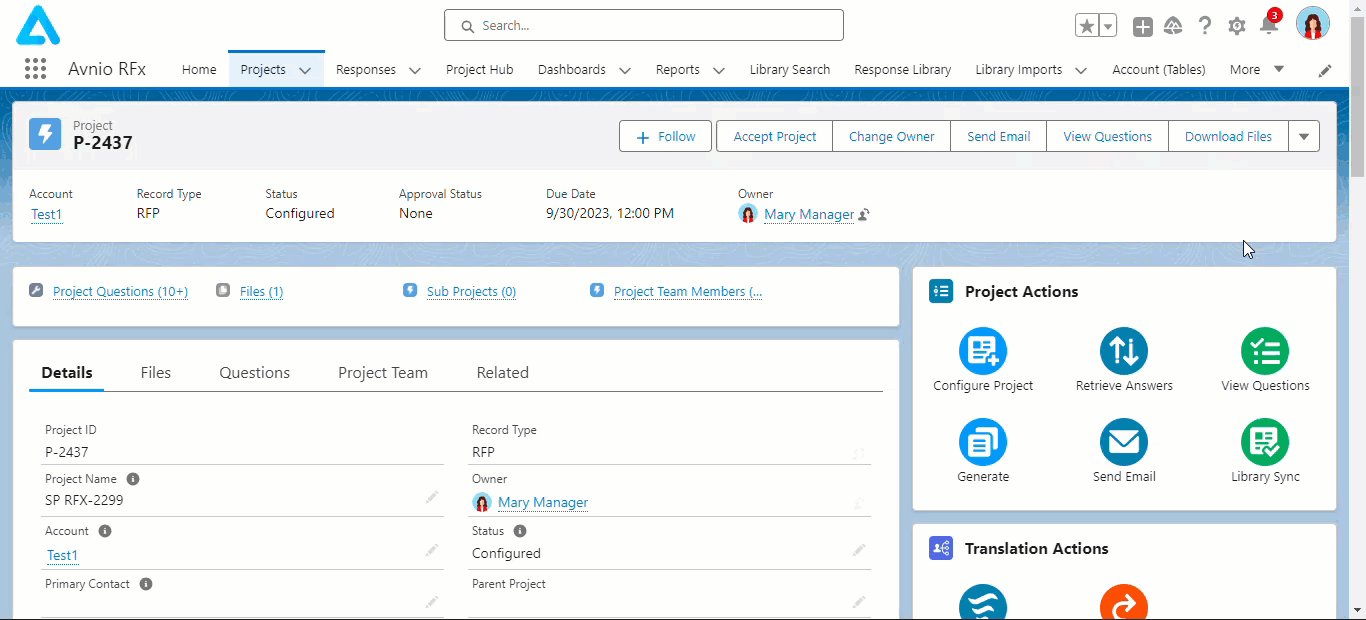Click the Retrieve Answers icon
Viewport: 1366px width, 620px height.
click(1123, 351)
